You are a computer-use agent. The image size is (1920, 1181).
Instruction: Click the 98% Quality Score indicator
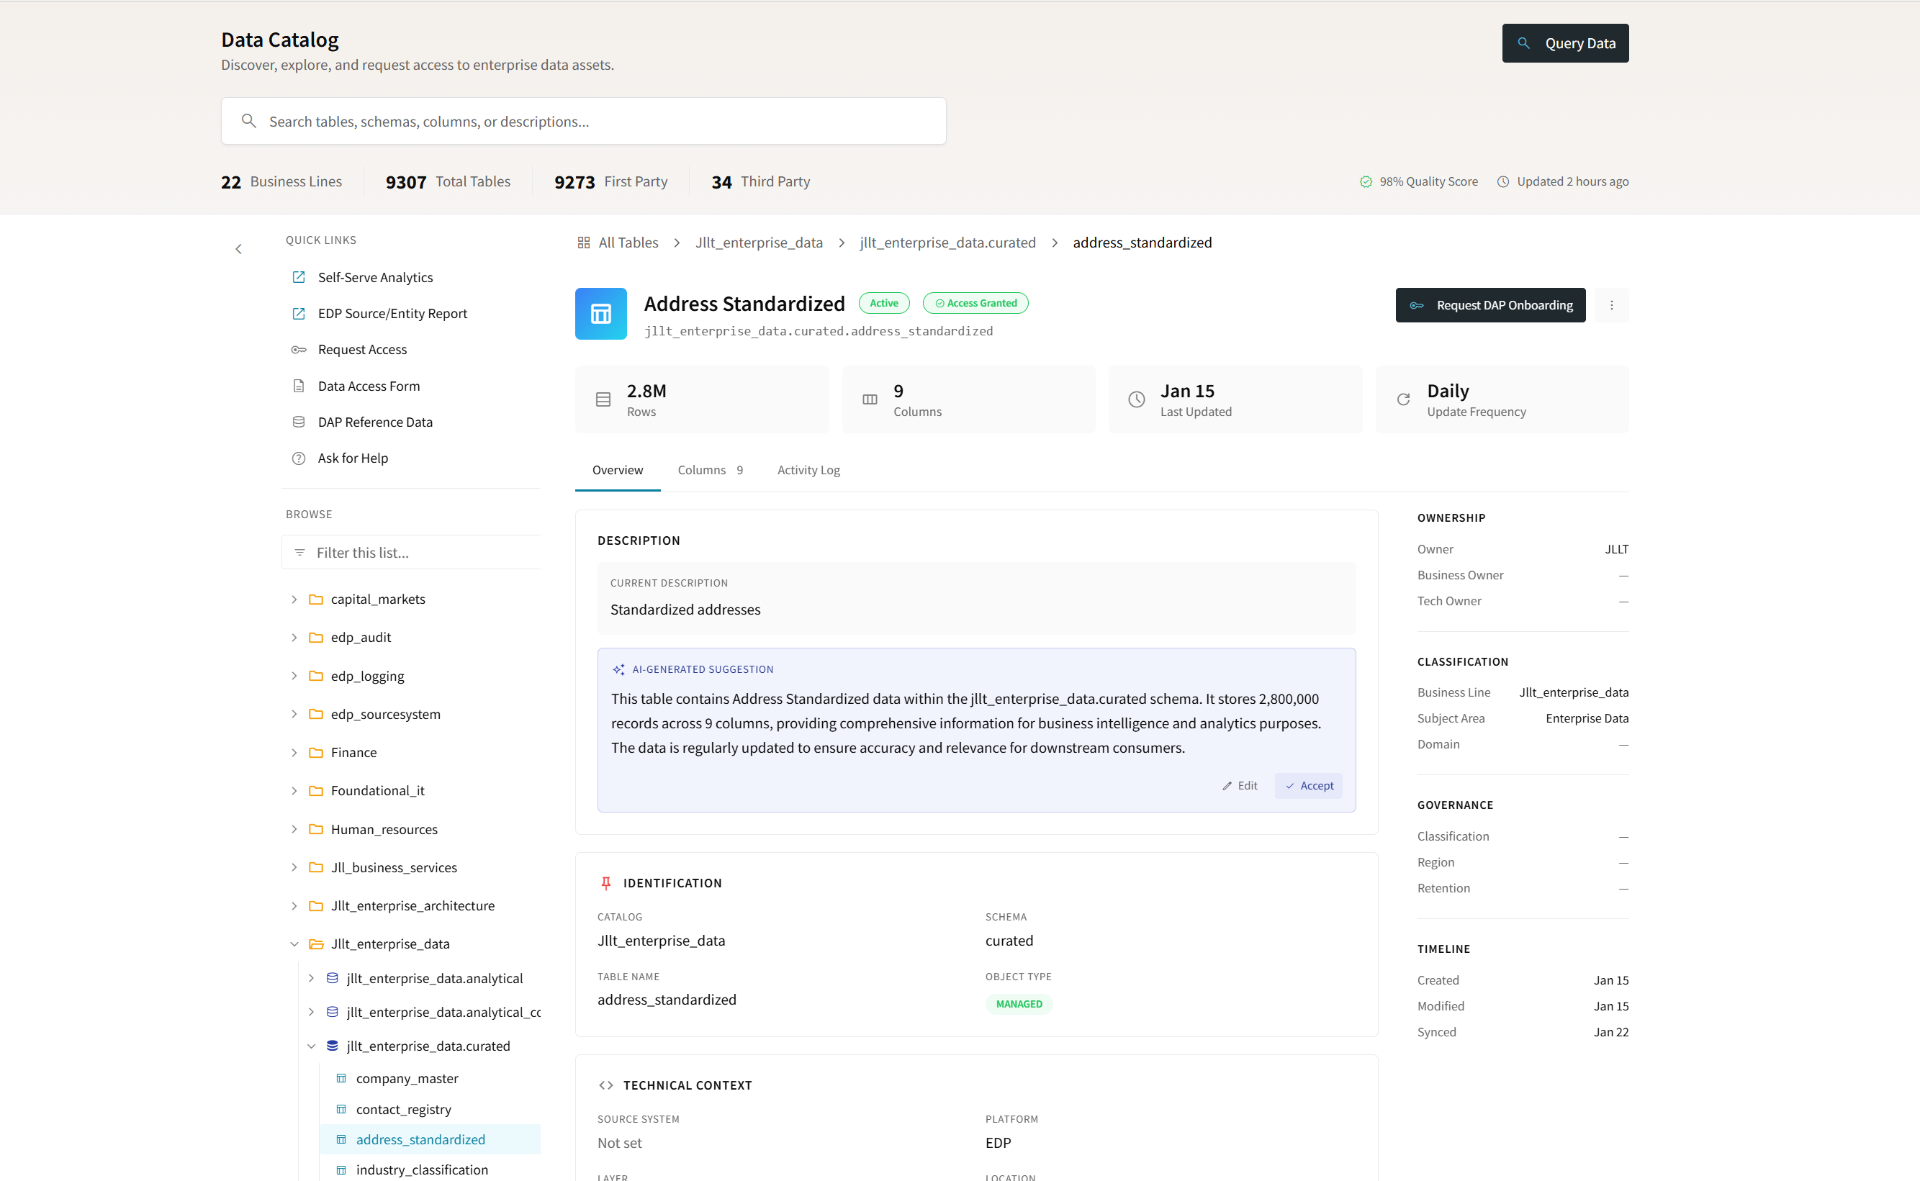1418,181
